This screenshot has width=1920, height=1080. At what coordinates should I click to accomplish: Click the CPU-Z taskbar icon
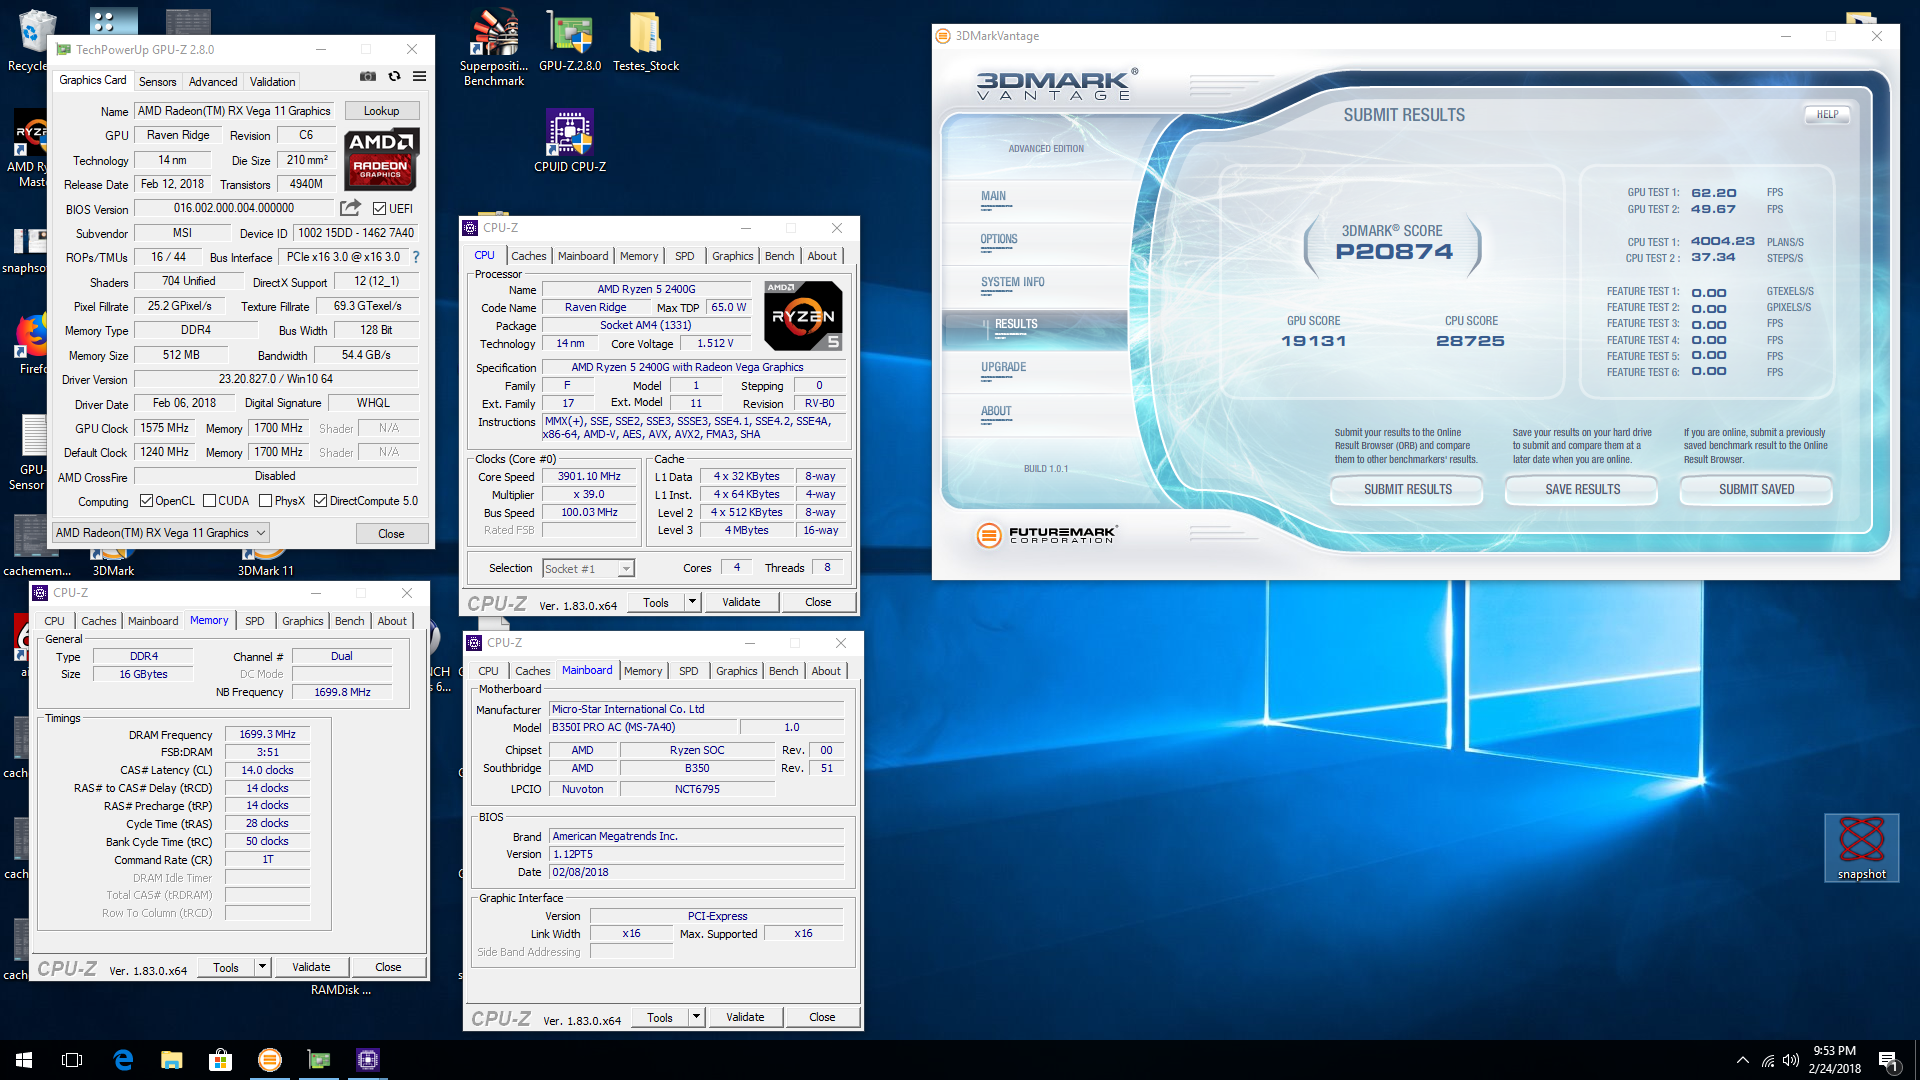coord(368,1060)
